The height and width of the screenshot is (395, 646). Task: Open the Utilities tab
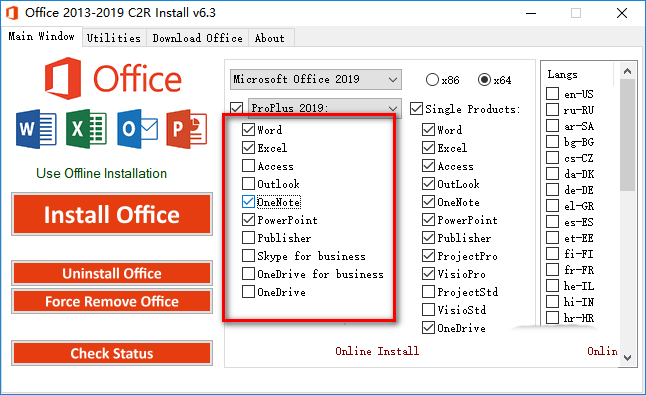[x=114, y=38]
